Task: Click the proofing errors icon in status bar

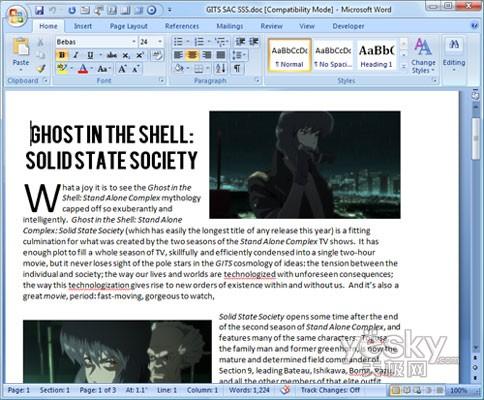Action: click(285, 390)
